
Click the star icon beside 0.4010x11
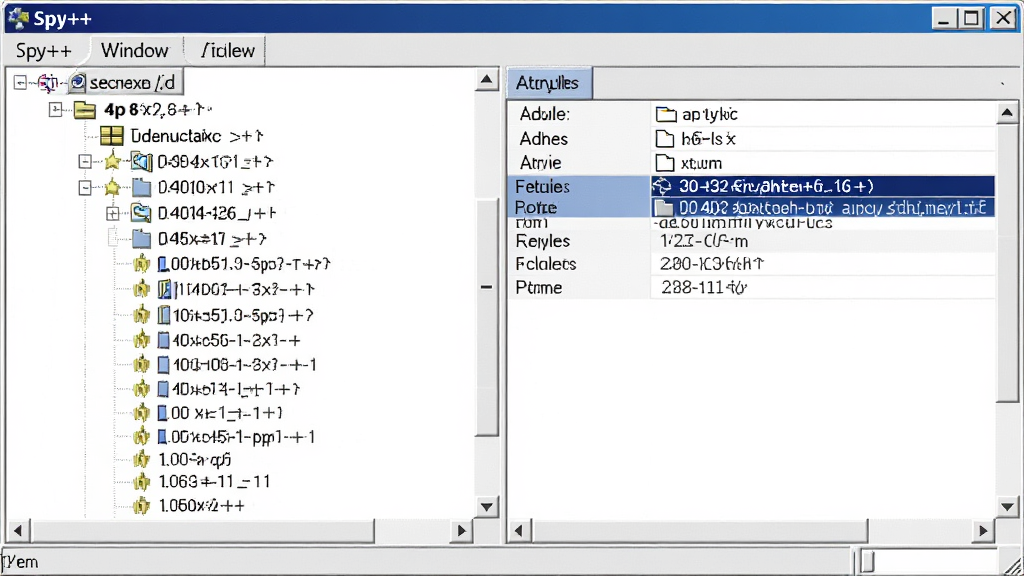pyautogui.click(x=112, y=187)
